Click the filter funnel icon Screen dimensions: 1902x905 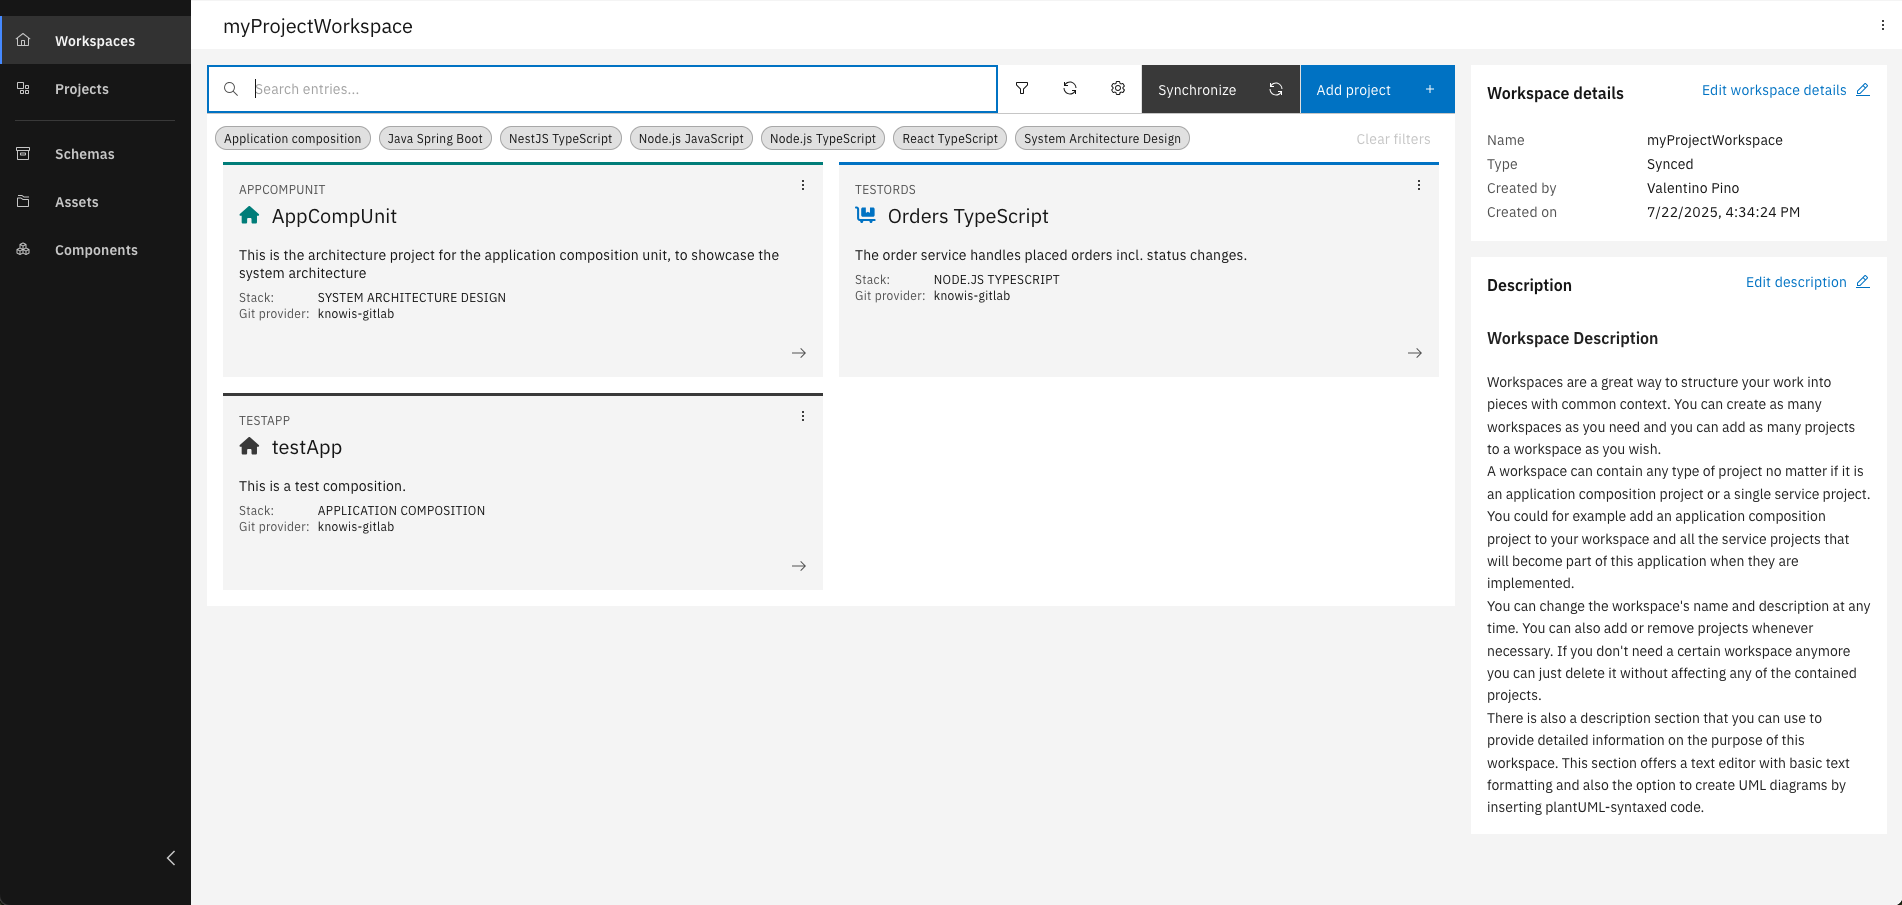pyautogui.click(x=1022, y=89)
